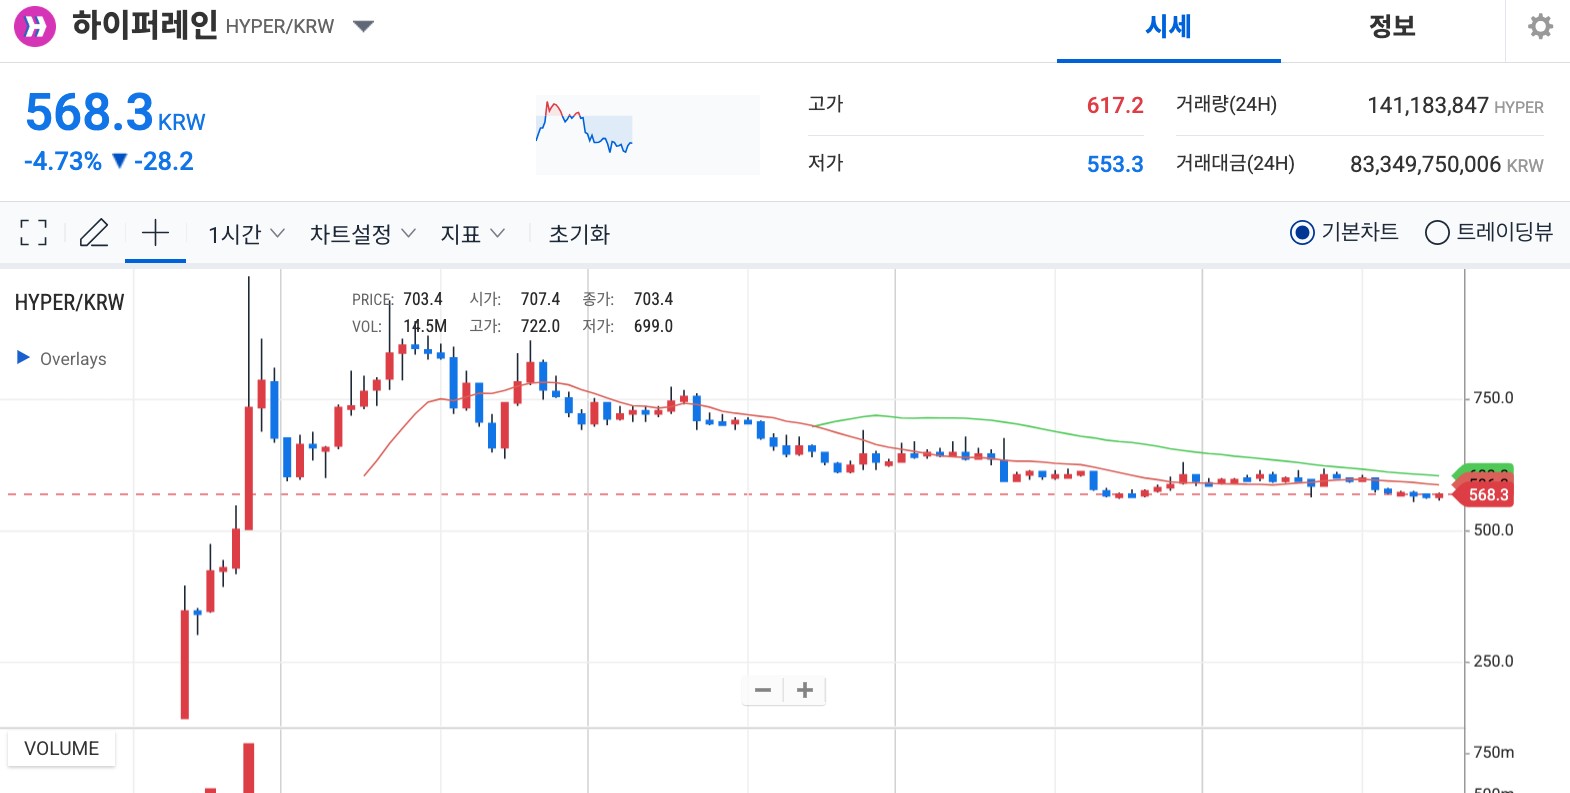The height and width of the screenshot is (793, 1570).
Task: Open the 1시간 interval dropdown
Action: (x=246, y=234)
